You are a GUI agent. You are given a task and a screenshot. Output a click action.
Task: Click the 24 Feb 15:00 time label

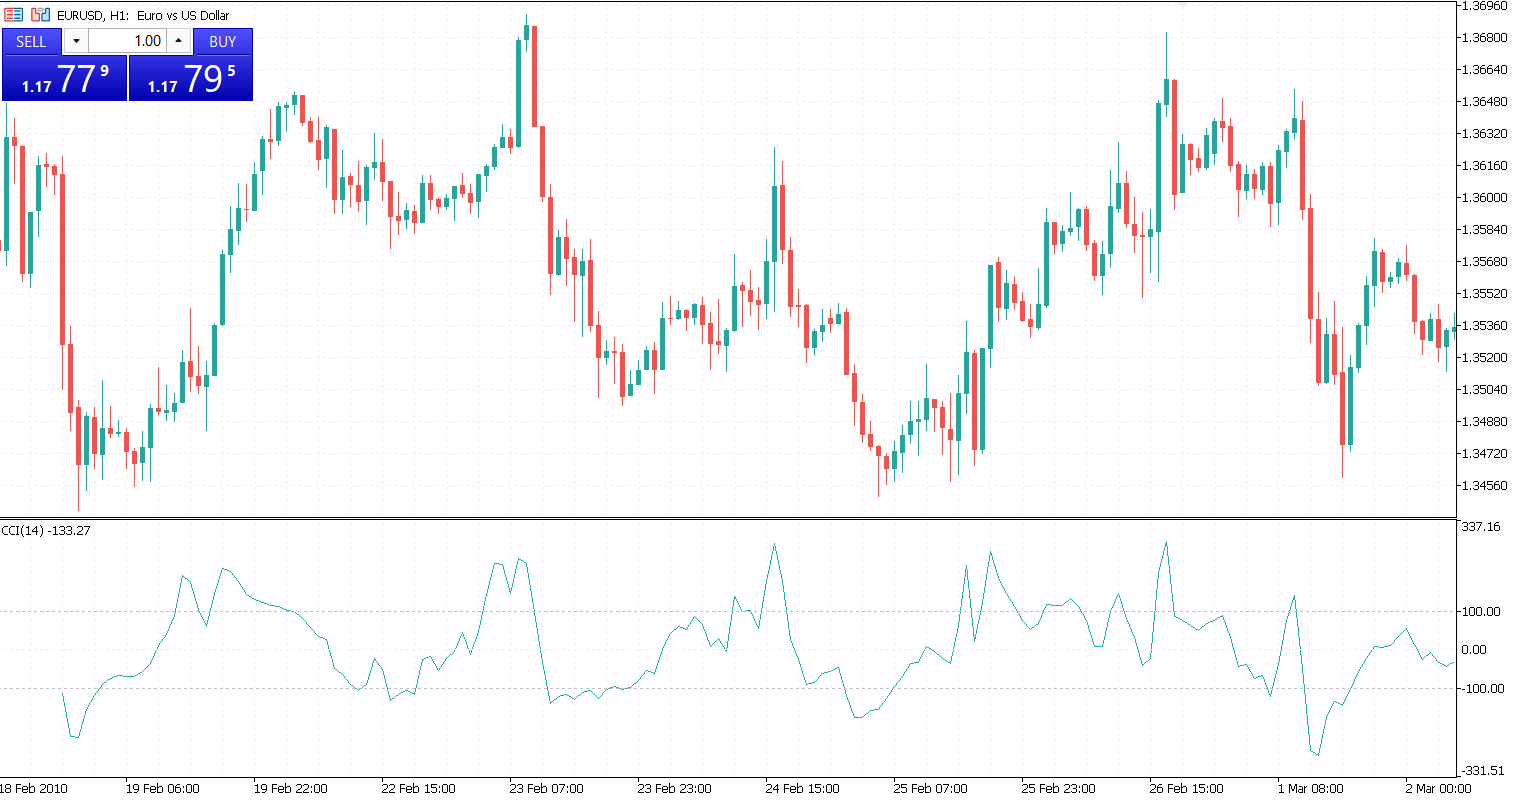pos(803,789)
